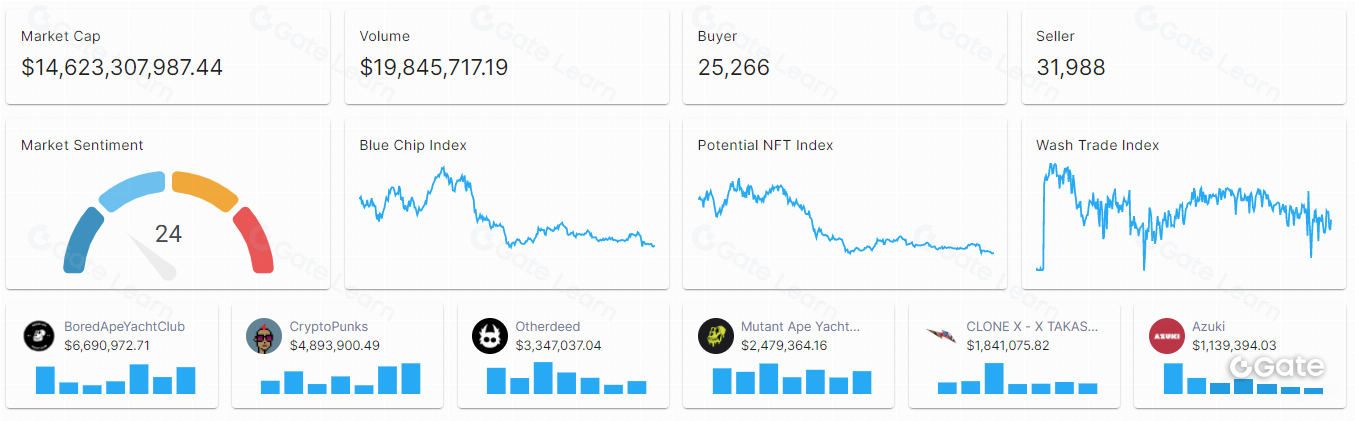The width and height of the screenshot is (1355, 421).
Task: Click the dark blue sentiment gauge segment
Action: coord(81,241)
